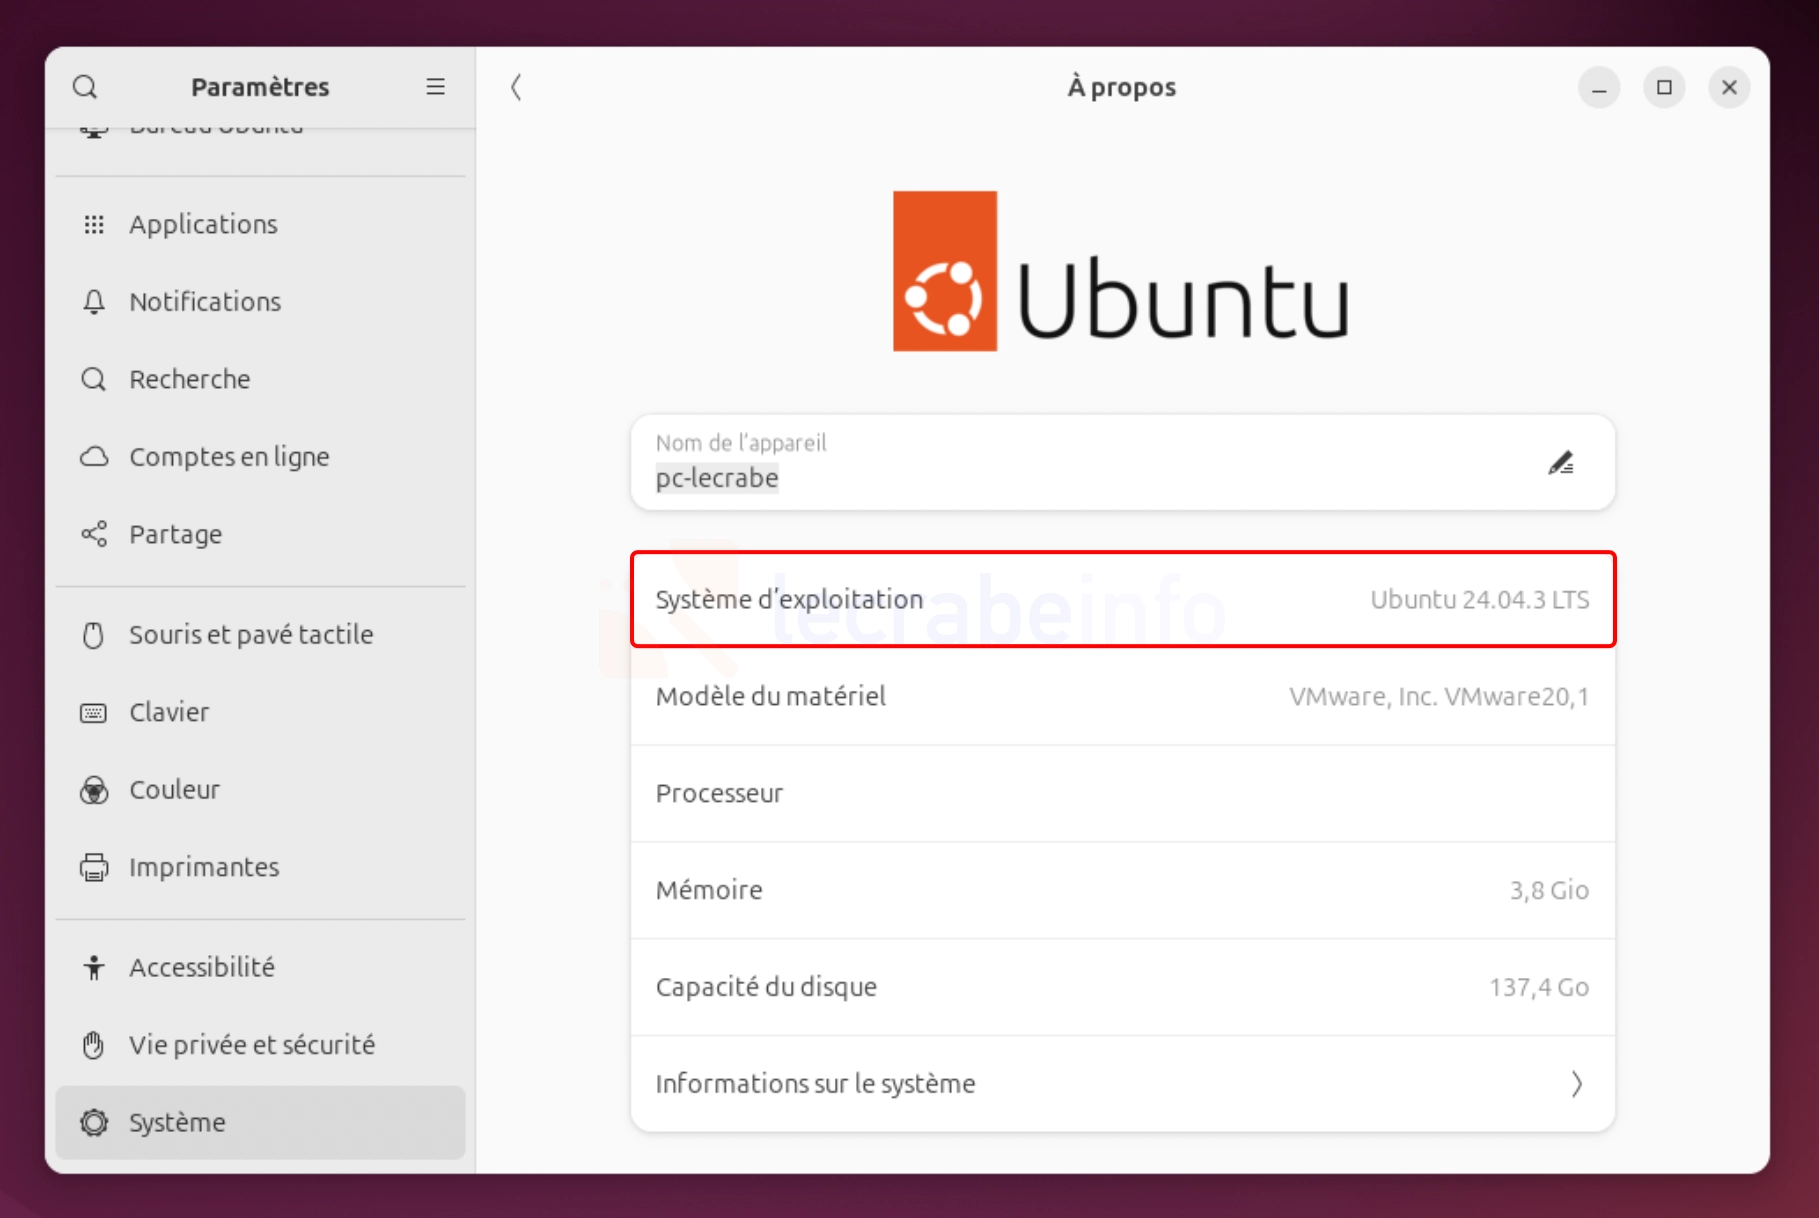Click the 137,4 Go disk value

point(1539,987)
